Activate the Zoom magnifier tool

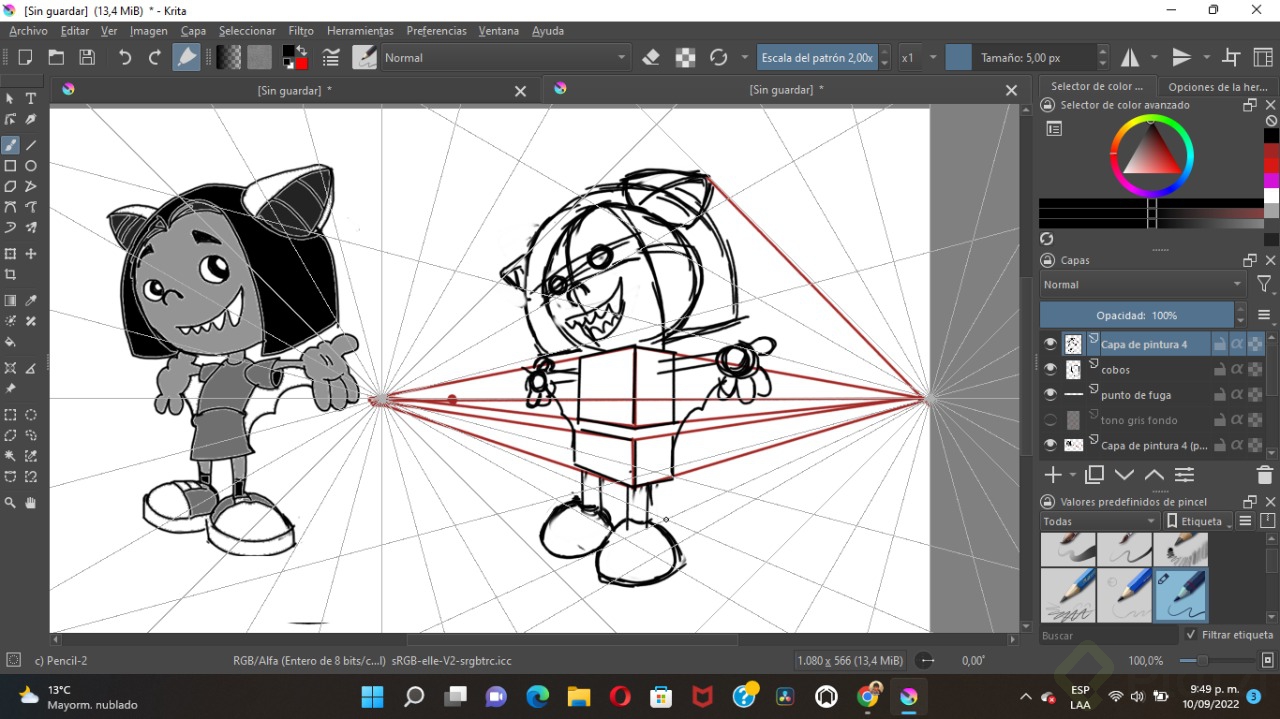[10, 503]
